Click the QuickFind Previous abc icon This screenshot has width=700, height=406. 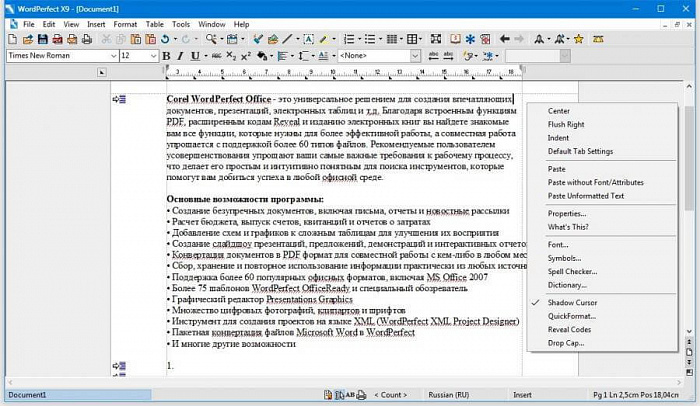coord(433,56)
